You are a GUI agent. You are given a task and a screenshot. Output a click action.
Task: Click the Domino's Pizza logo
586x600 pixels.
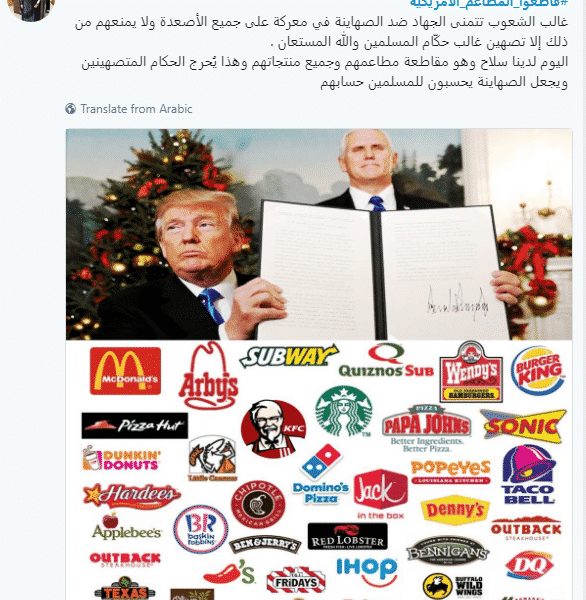[321, 474]
